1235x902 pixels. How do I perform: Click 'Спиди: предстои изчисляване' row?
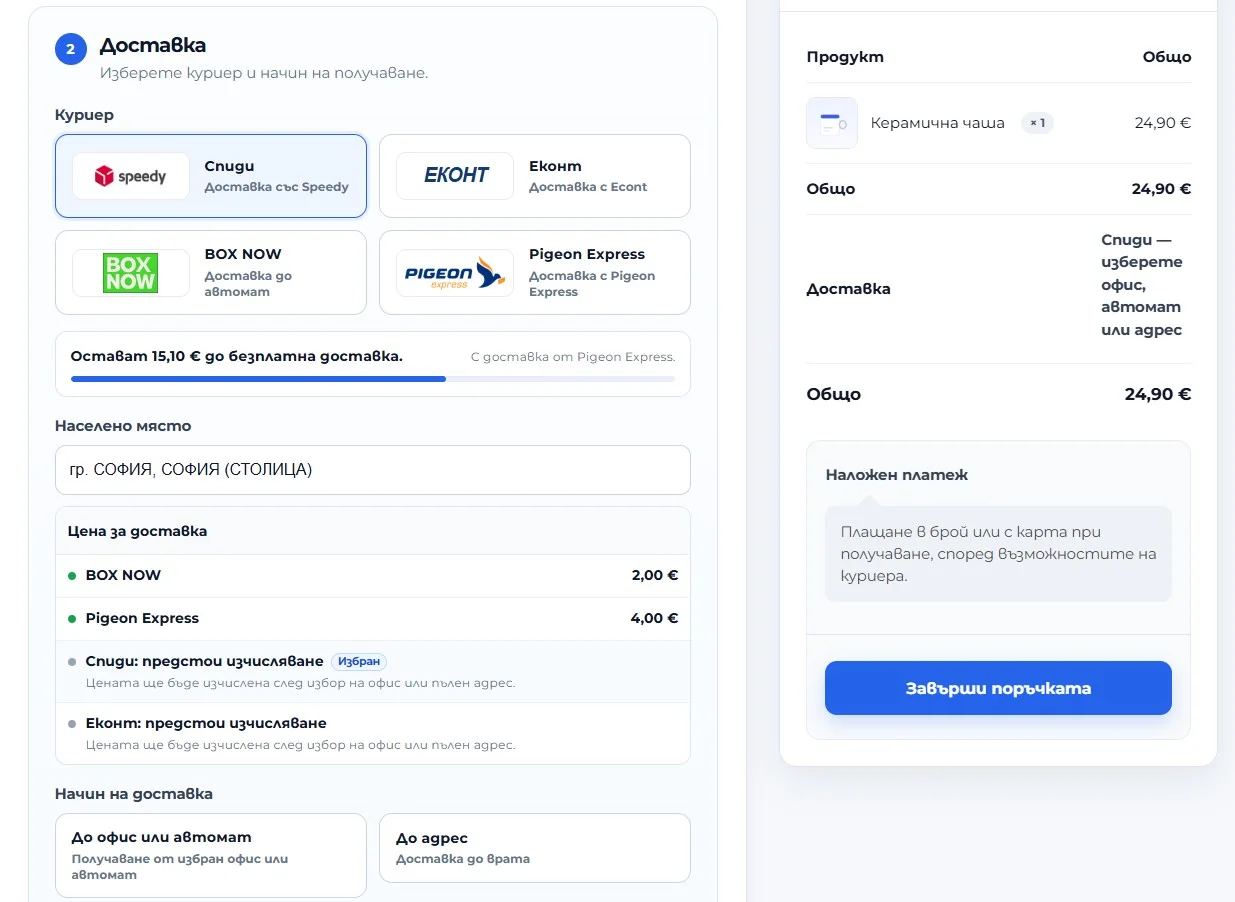(373, 672)
